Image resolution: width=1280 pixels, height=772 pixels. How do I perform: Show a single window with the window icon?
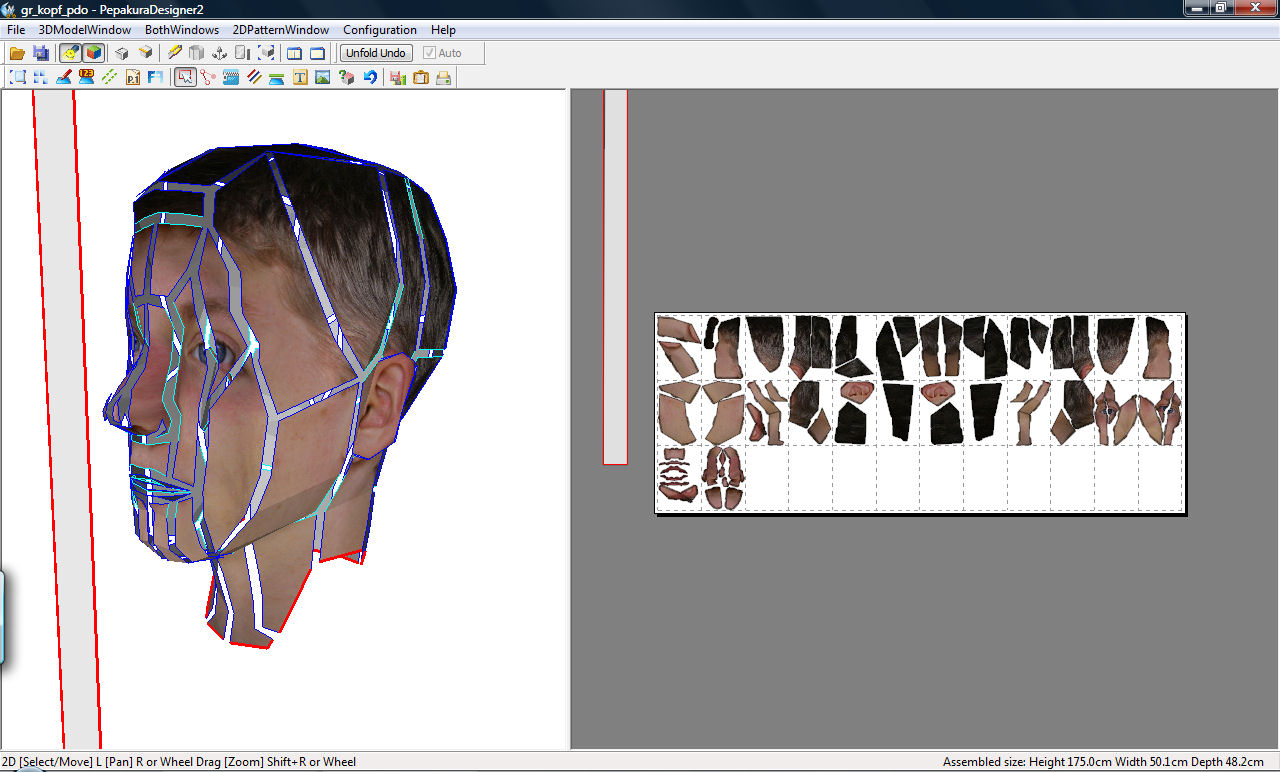coord(318,53)
